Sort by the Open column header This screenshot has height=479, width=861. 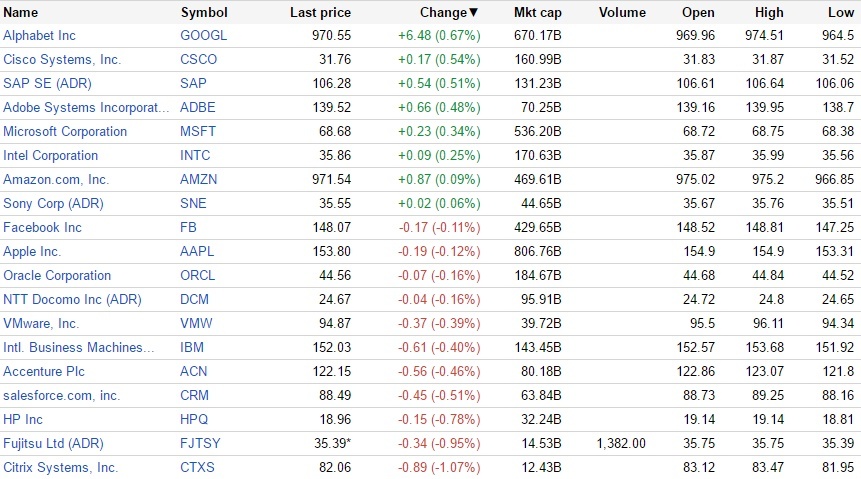[x=698, y=13]
